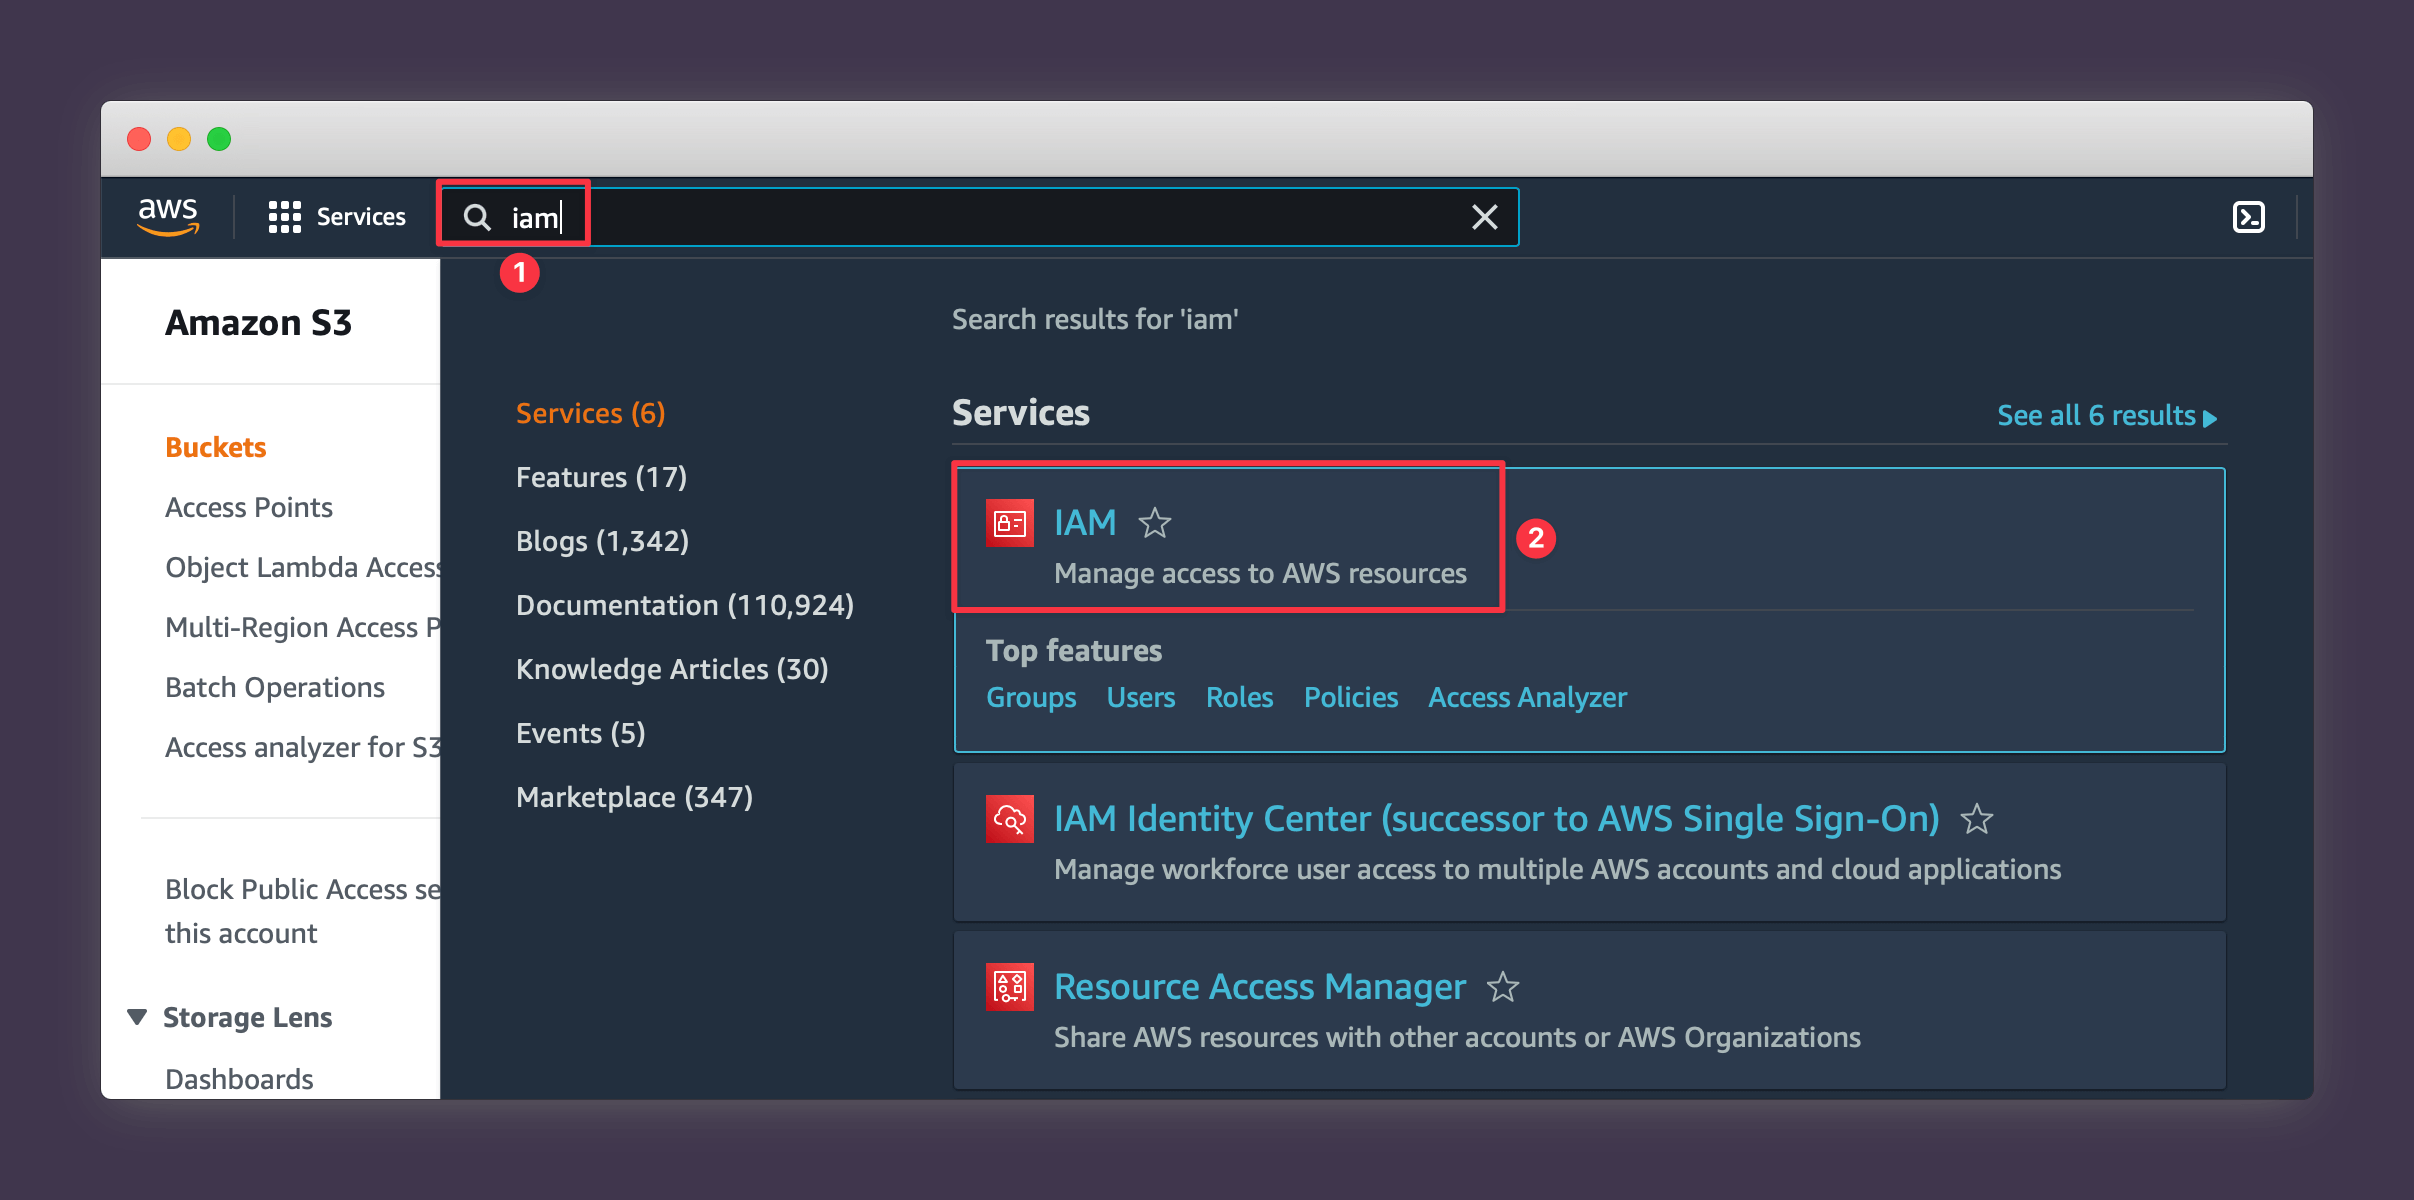Screen dimensions: 2414x1200
Task: Go to IAM Users feature
Action: tap(1141, 697)
